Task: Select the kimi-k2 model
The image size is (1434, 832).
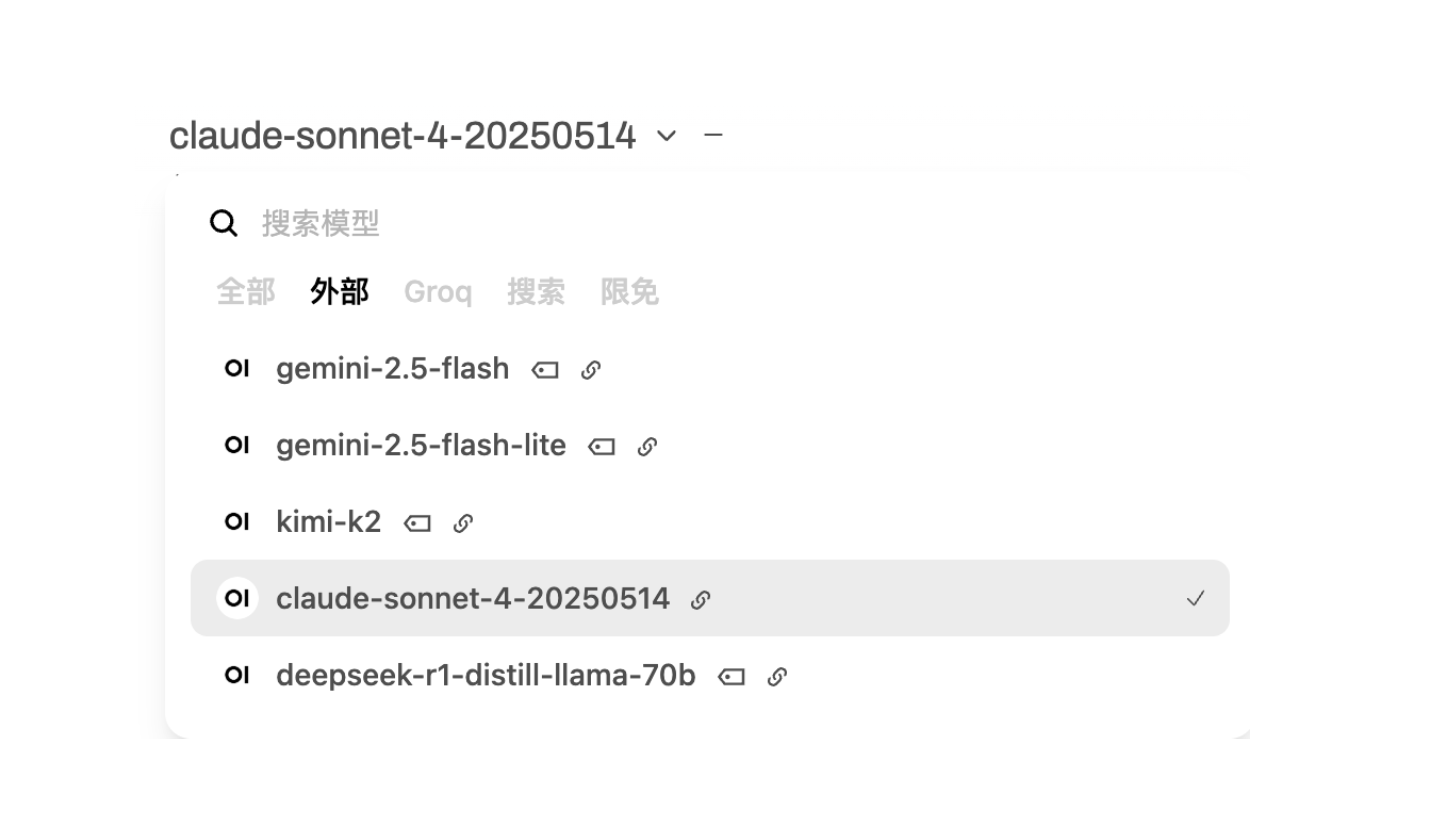Action: tap(328, 522)
